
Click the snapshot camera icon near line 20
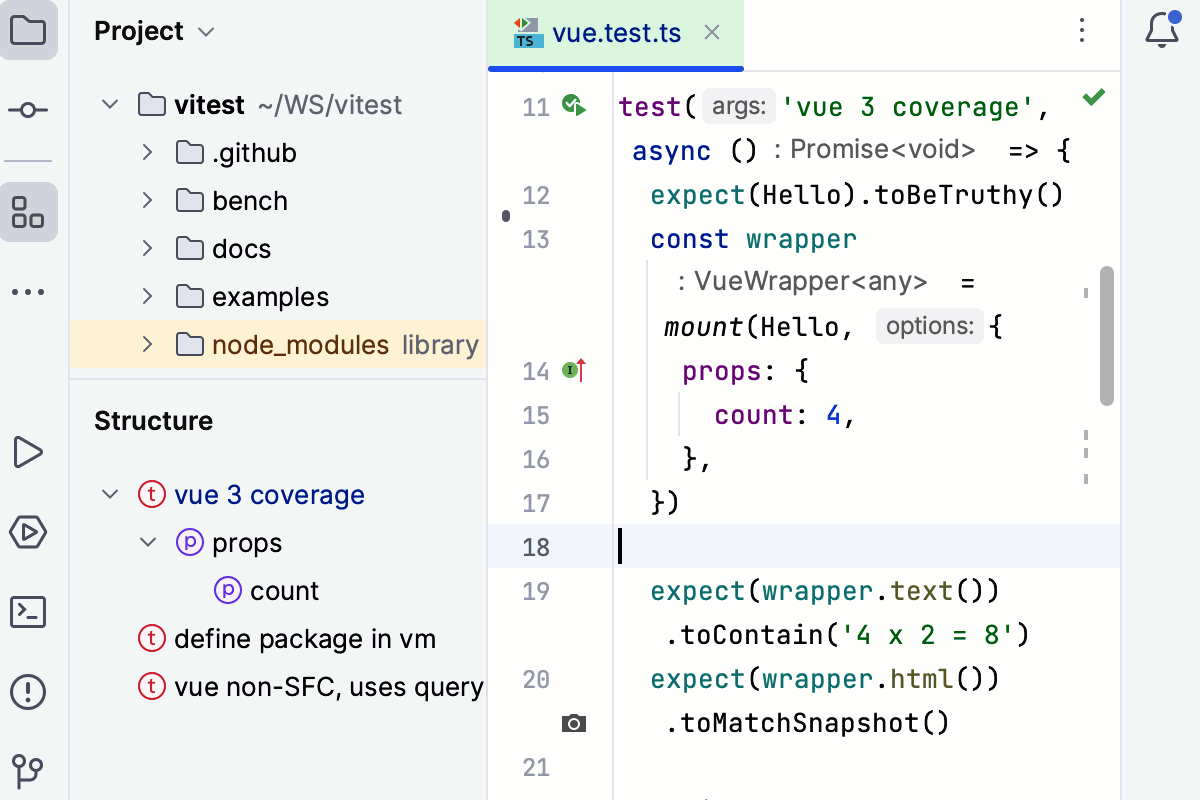click(574, 723)
